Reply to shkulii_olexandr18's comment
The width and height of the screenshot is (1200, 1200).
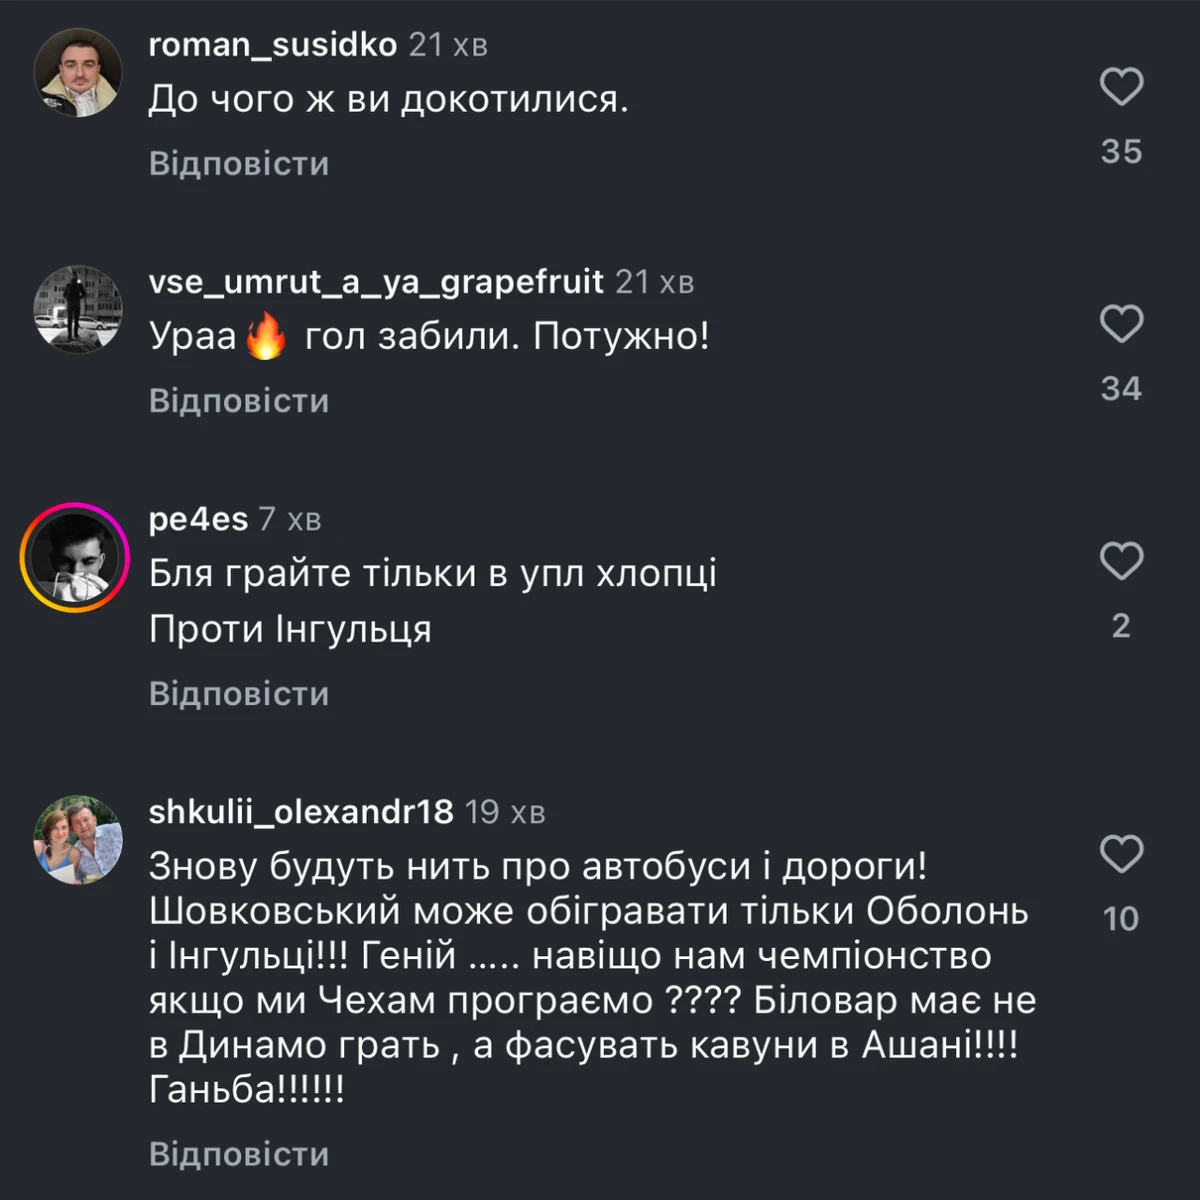tap(239, 1154)
